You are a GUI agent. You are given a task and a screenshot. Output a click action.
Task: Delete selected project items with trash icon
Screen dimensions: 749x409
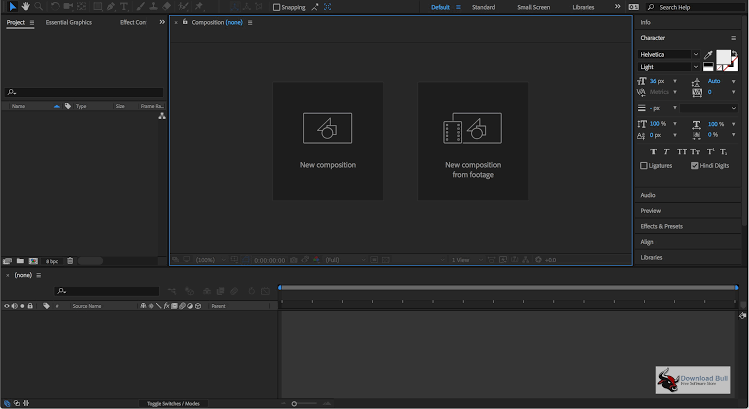coord(70,261)
